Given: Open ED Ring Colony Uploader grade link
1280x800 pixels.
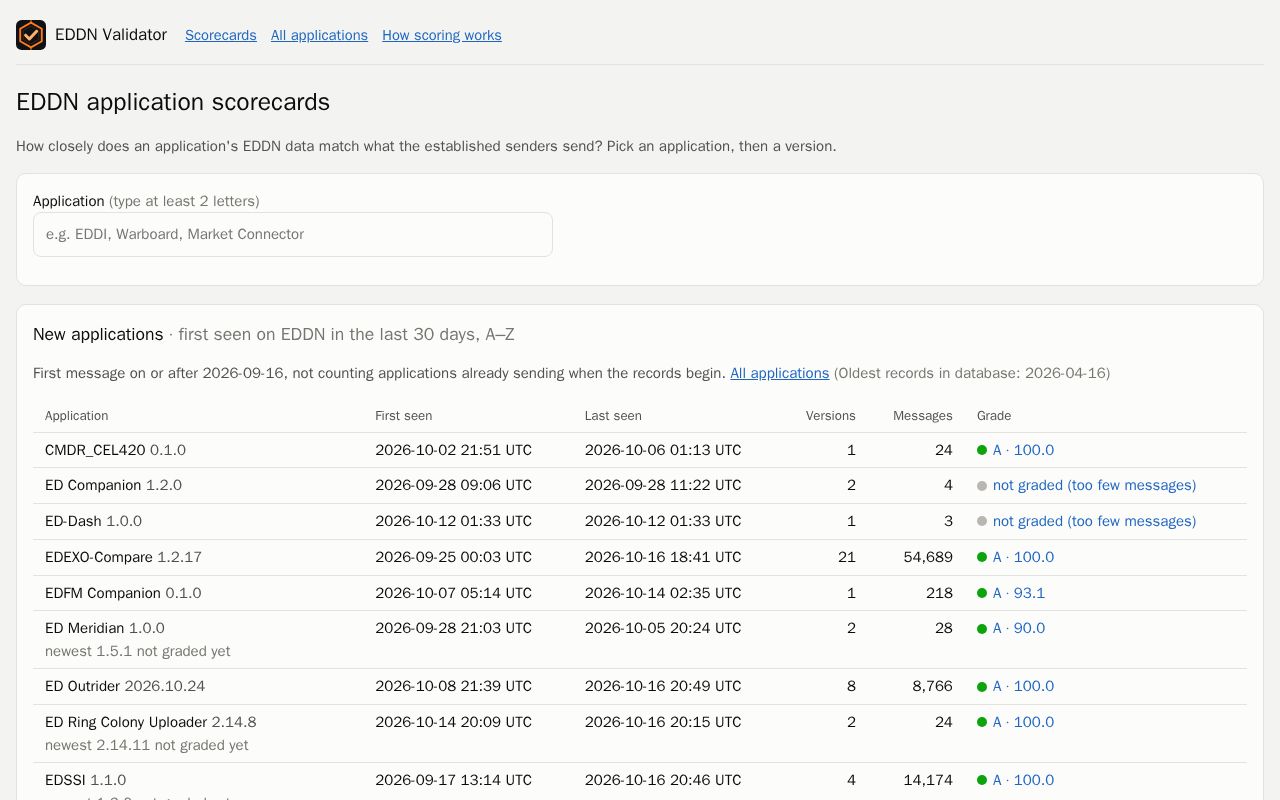Looking at the screenshot, I should [1023, 722].
